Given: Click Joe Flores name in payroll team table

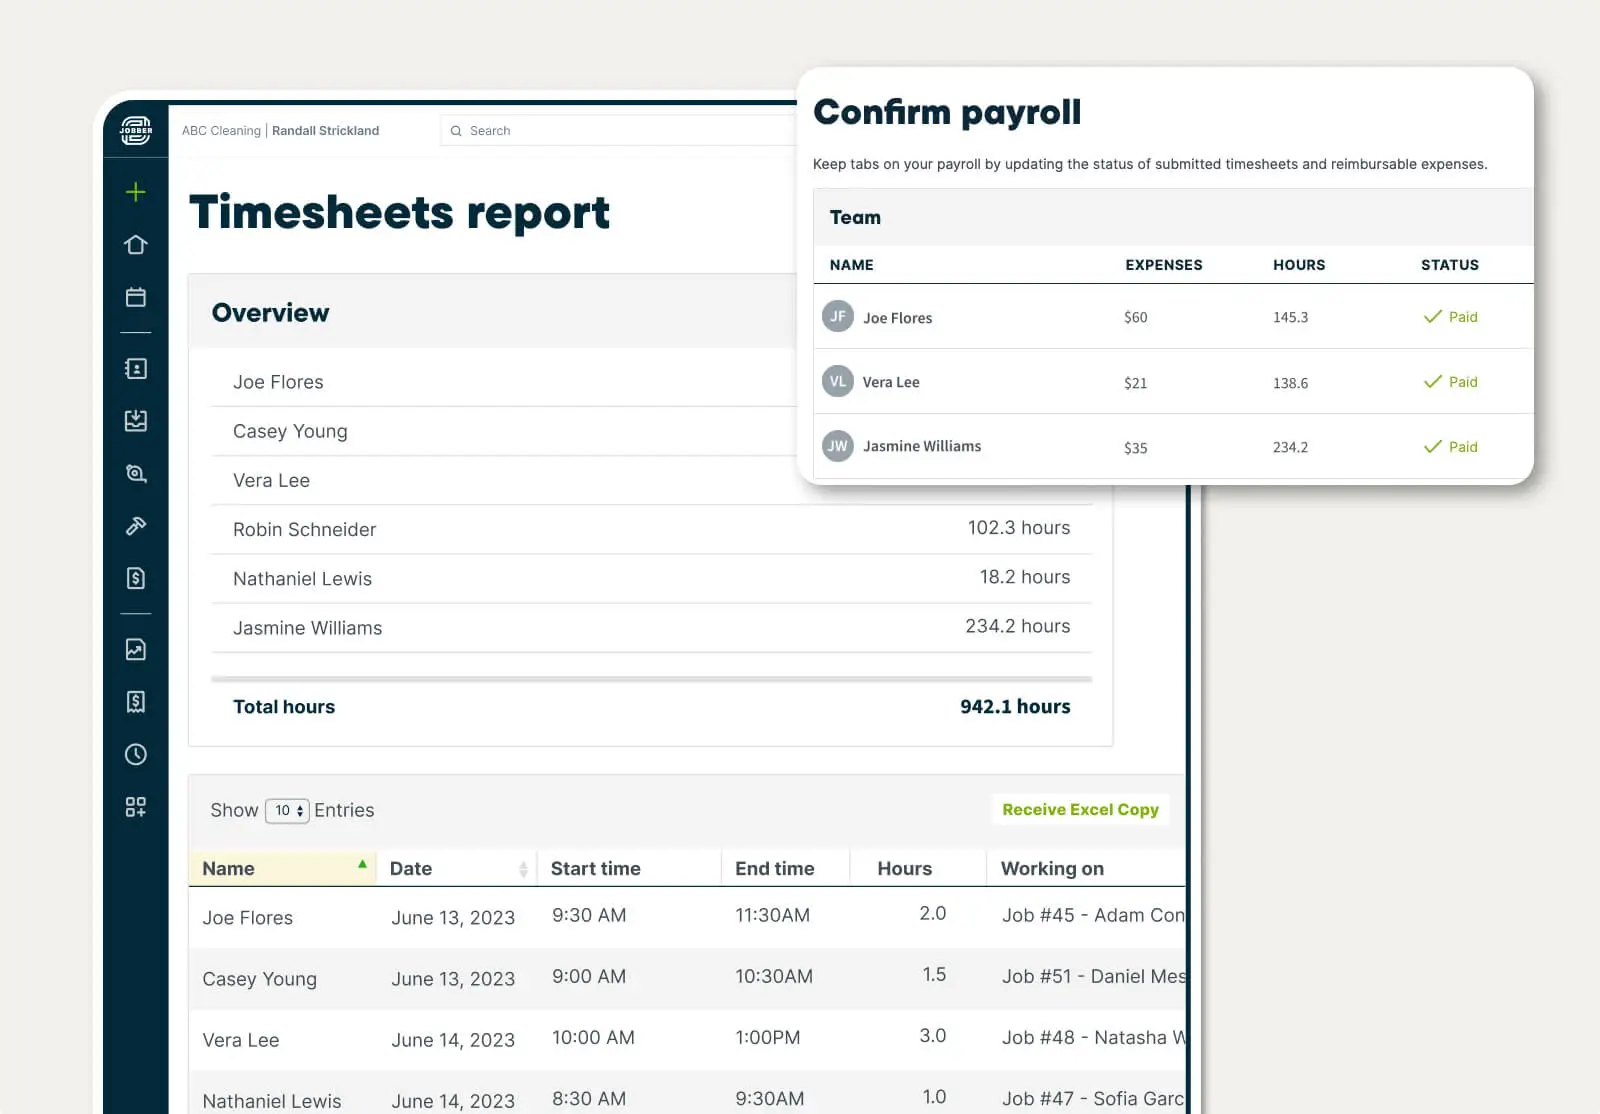Looking at the screenshot, I should click(897, 318).
